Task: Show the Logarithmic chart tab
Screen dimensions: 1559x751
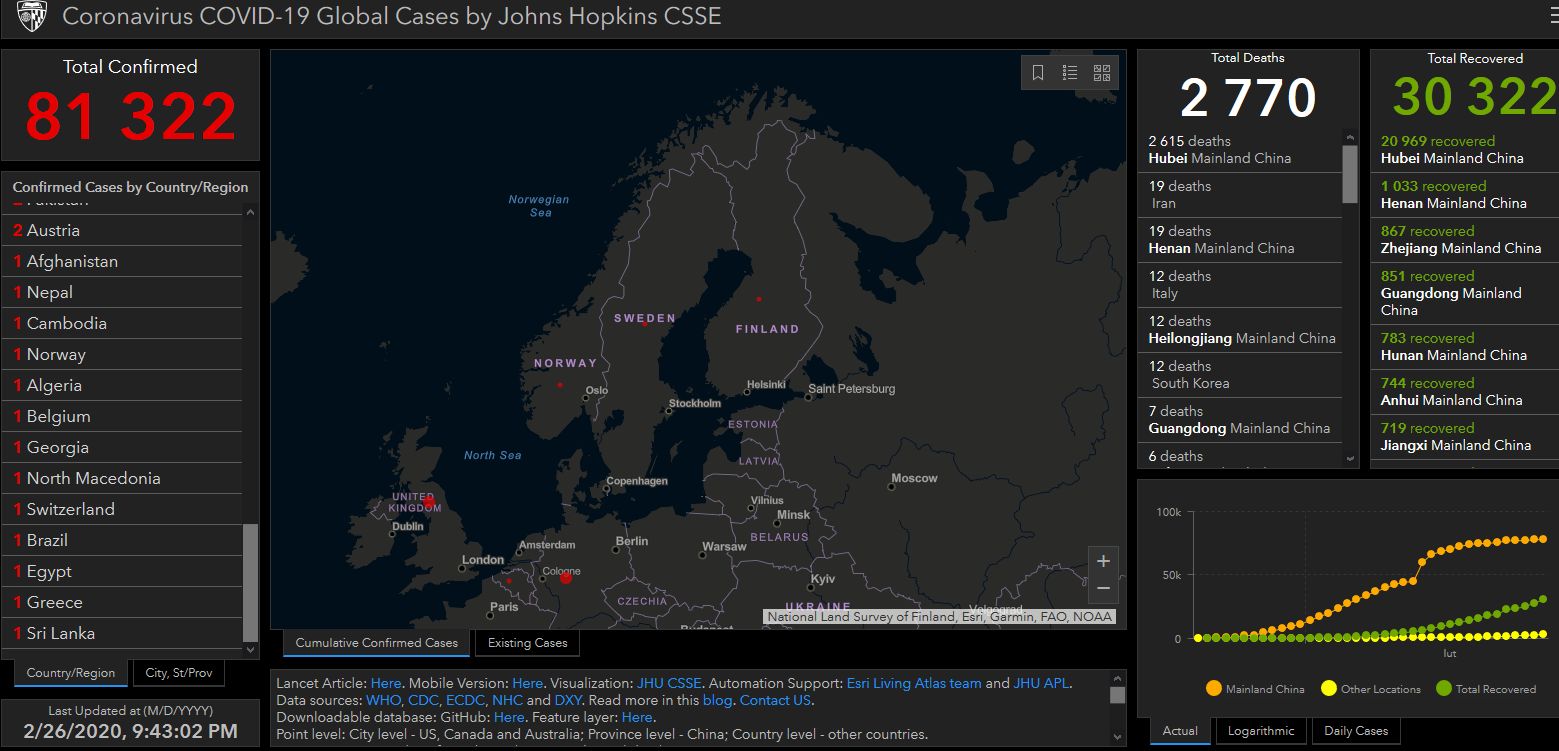Action: 1260,731
